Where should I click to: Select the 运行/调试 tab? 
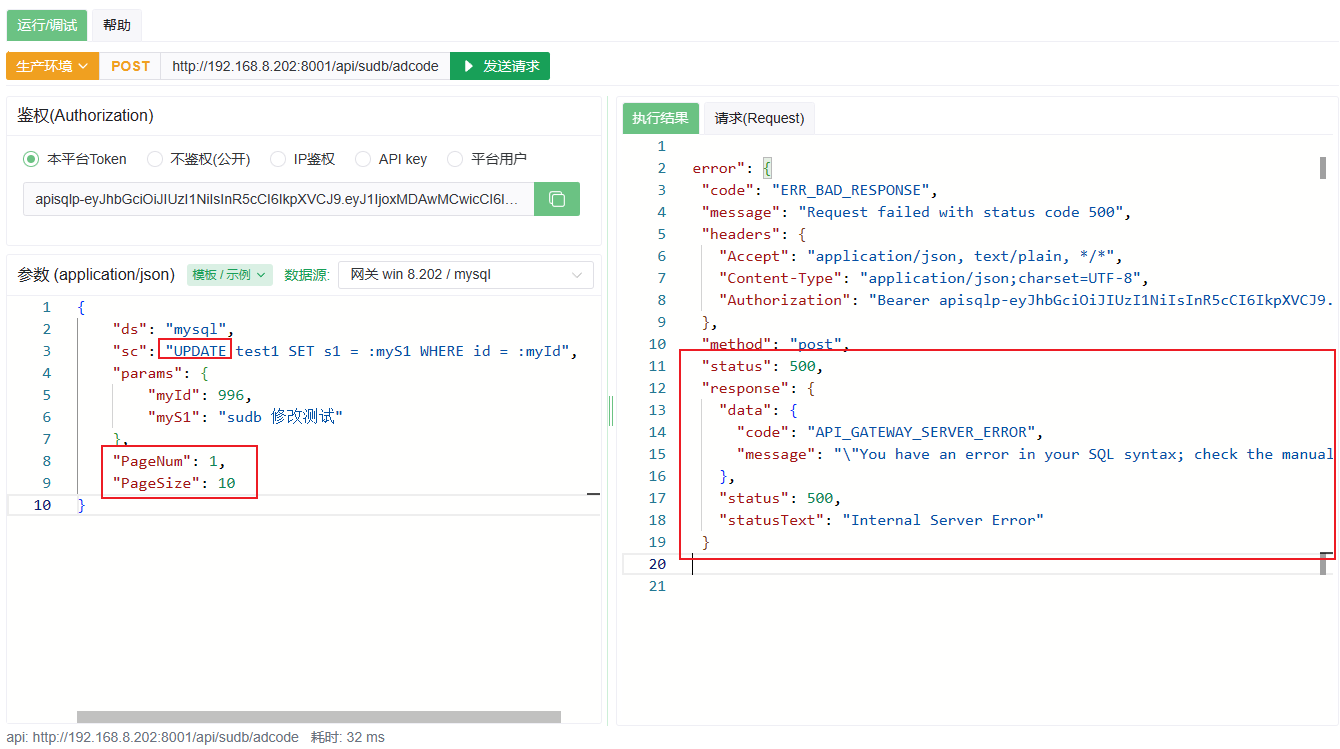click(47, 25)
